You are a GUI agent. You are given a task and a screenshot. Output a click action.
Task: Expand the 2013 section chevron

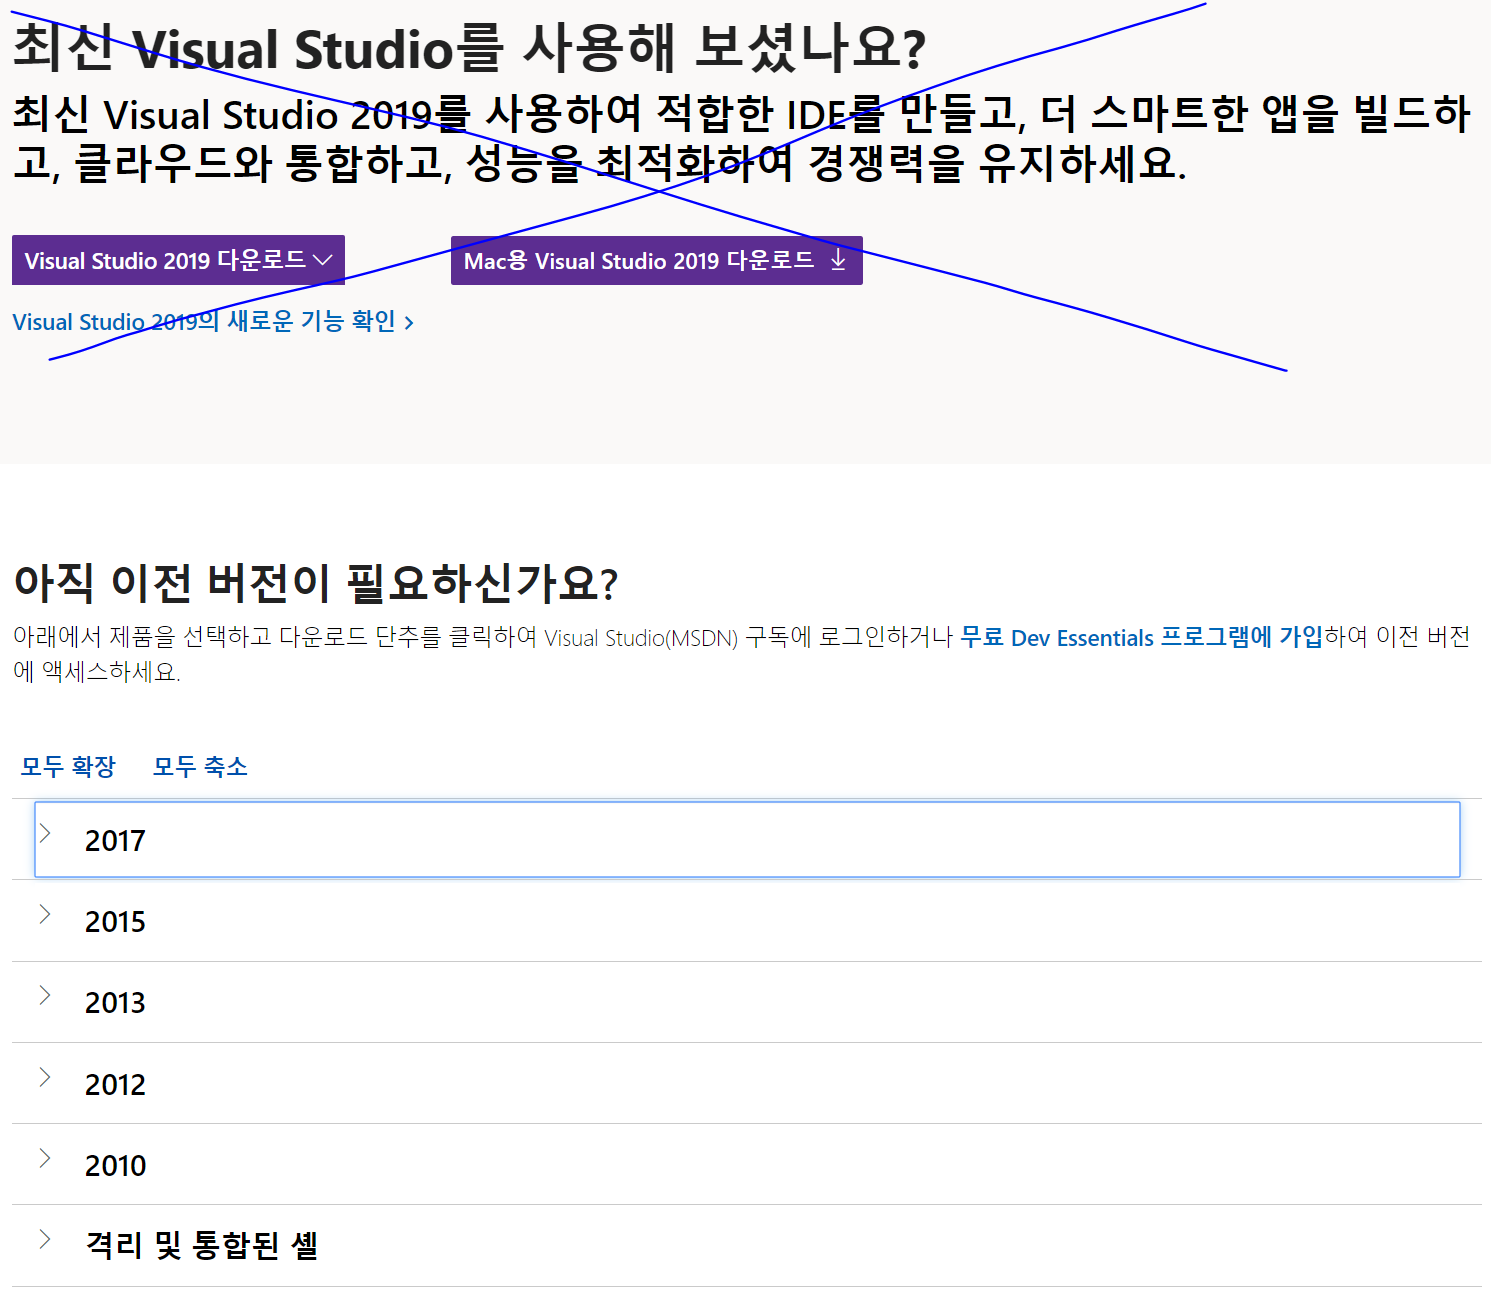click(x=45, y=995)
